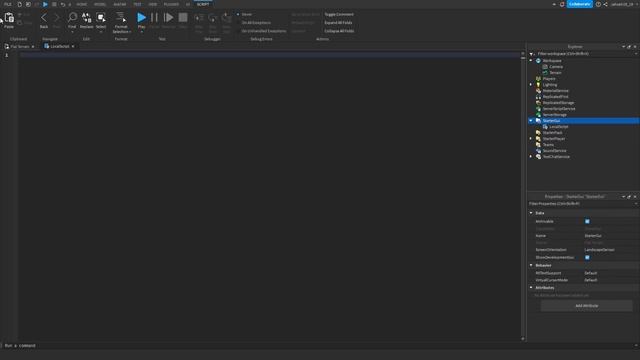Switch to the VIEW ribbon tab
The height and width of the screenshot is (360, 640).
153,4
